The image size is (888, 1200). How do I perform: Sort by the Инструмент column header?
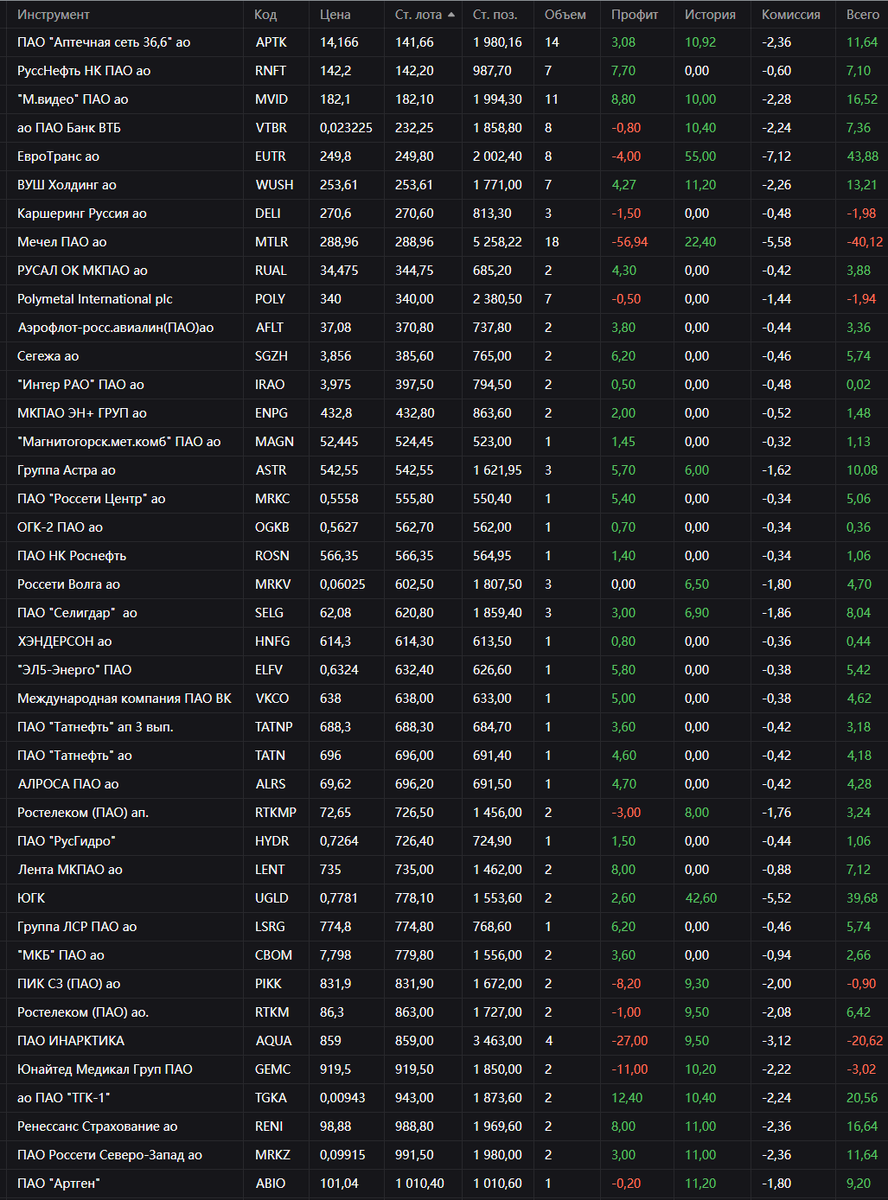point(53,15)
